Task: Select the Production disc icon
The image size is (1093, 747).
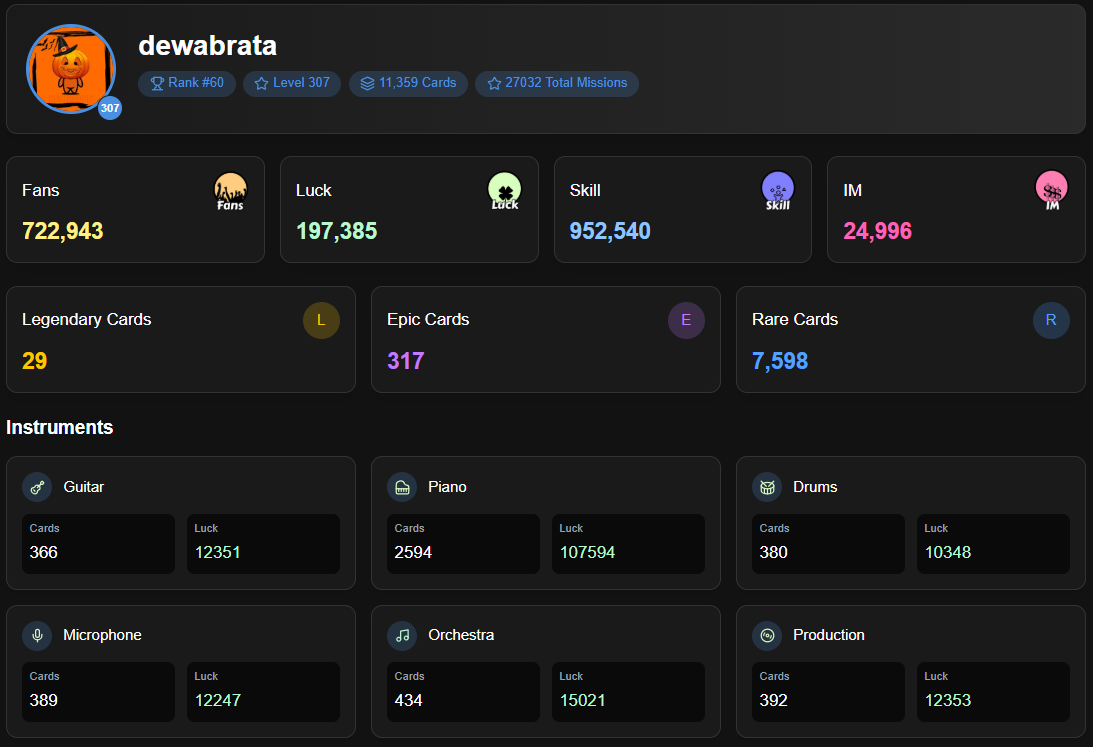Action: (767, 635)
